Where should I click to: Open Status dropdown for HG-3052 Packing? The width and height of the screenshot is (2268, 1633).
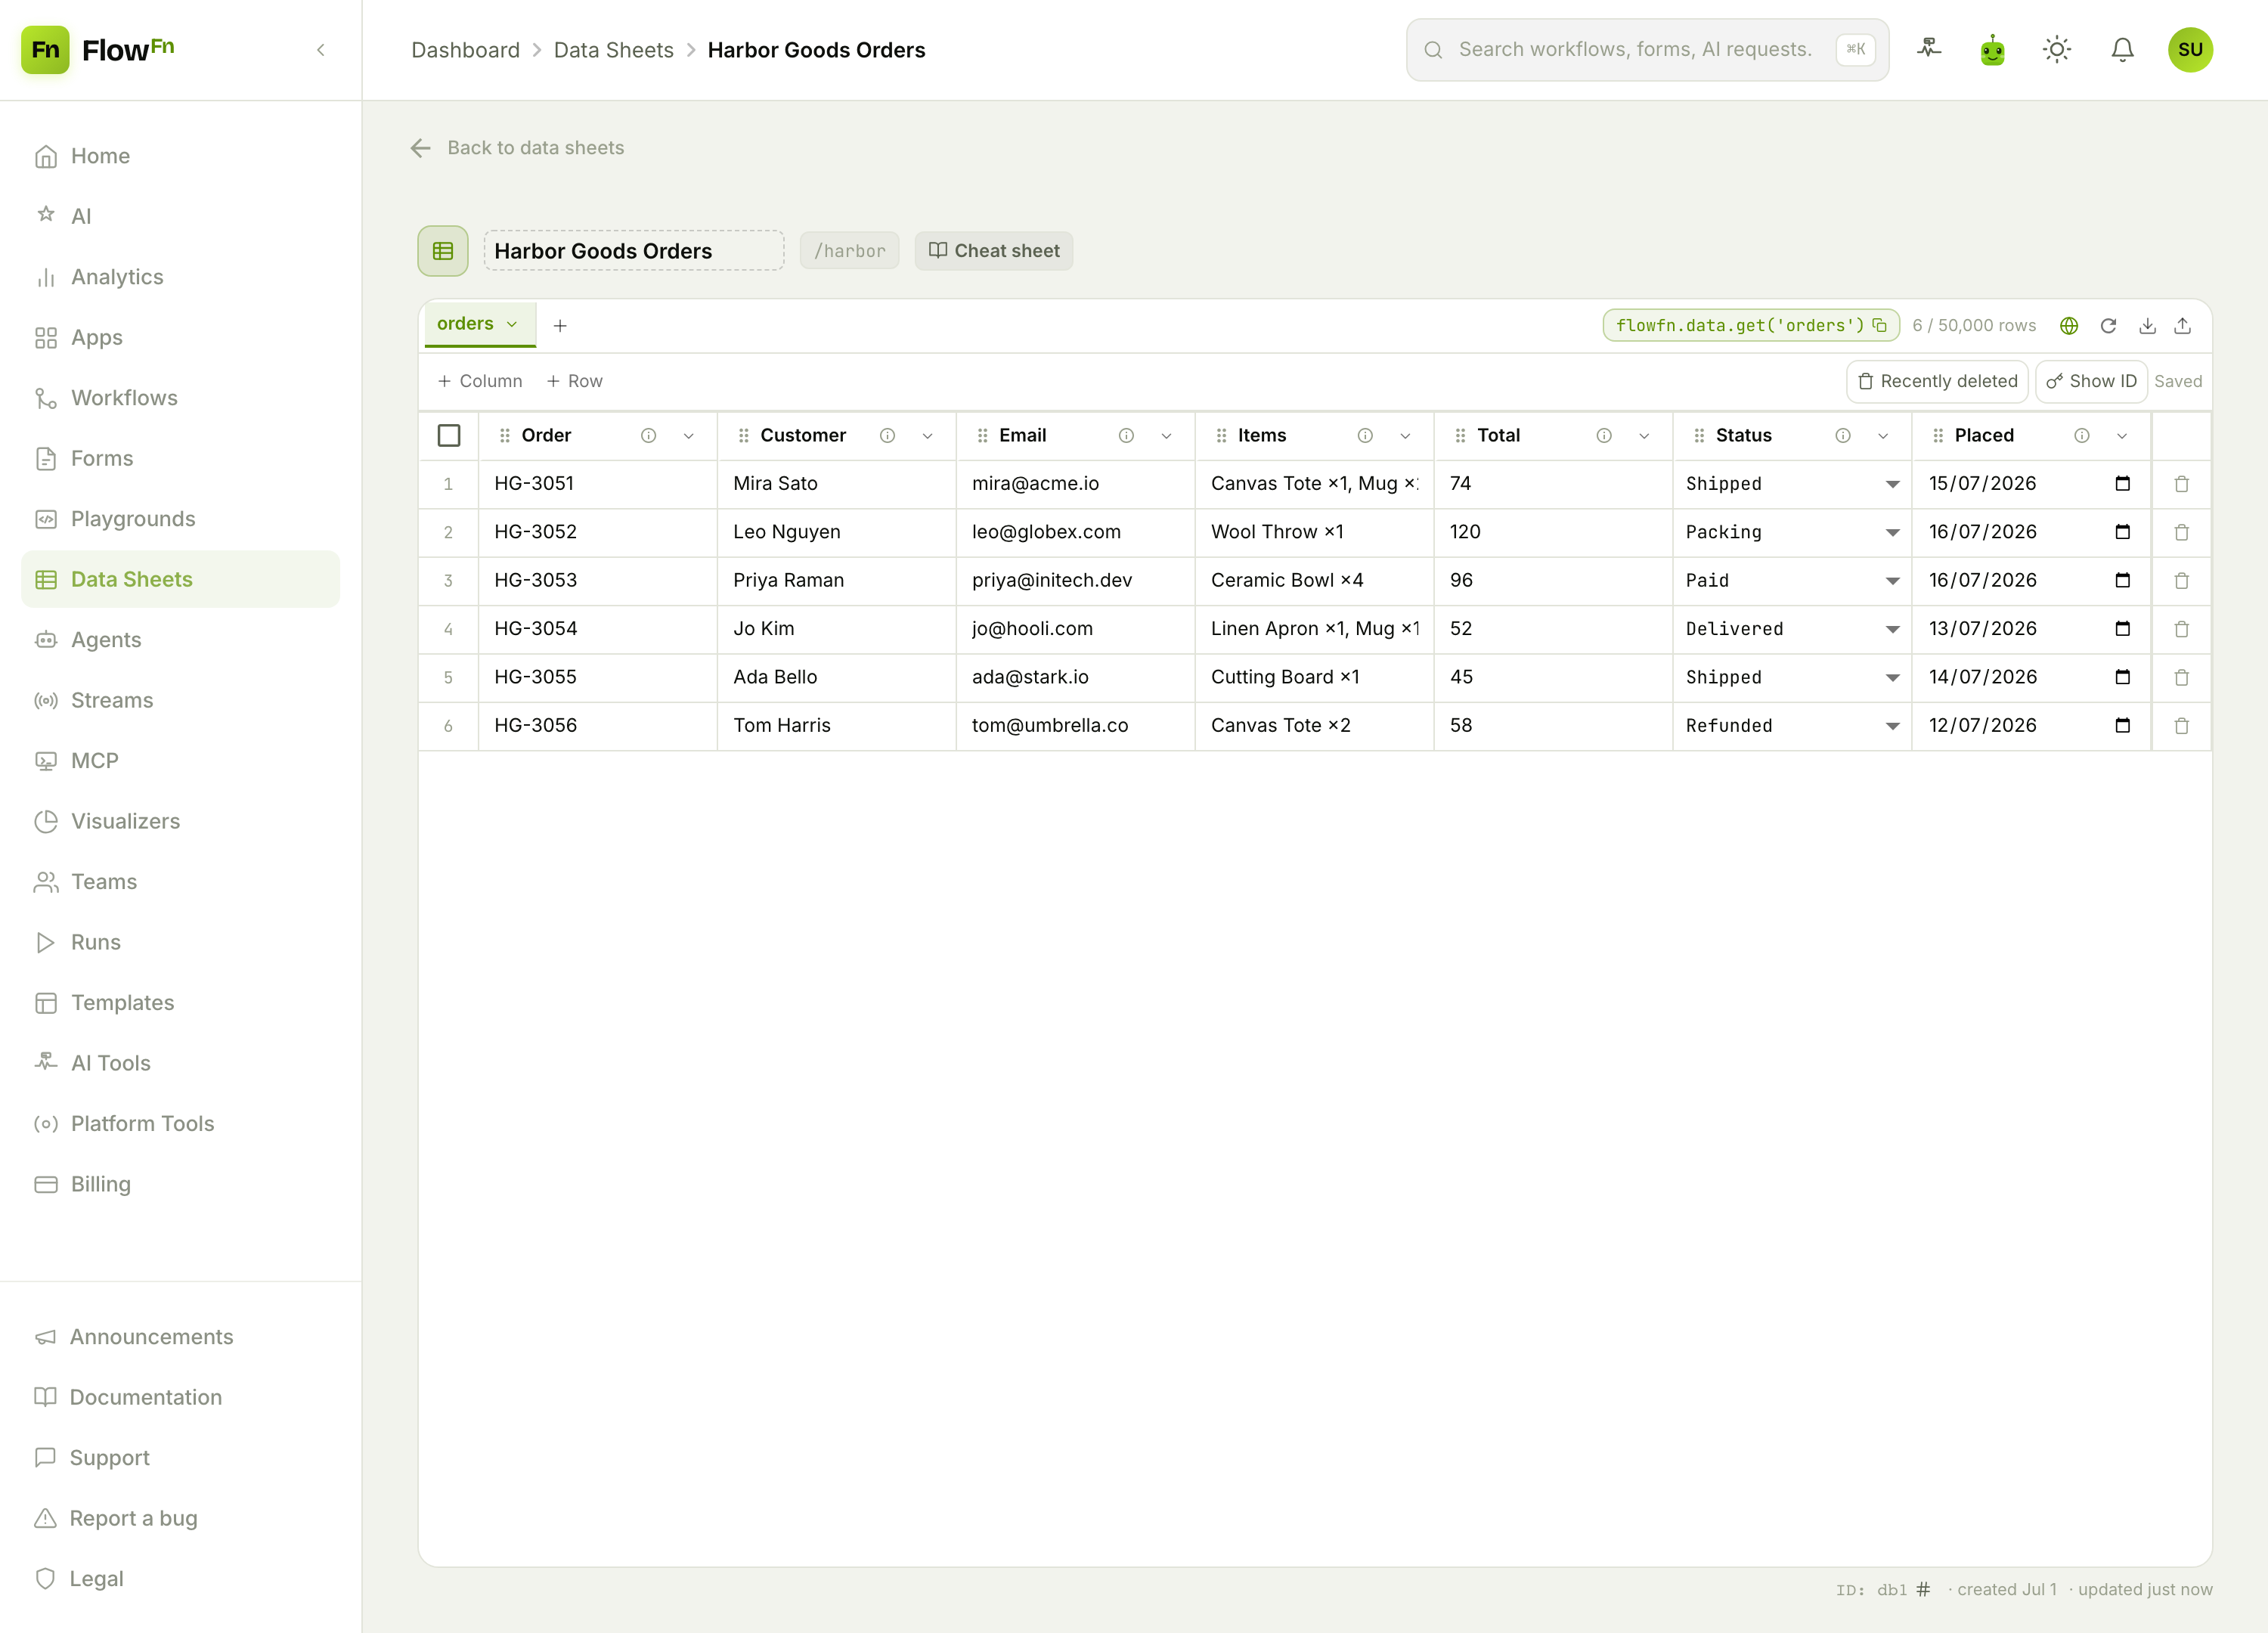1792,532
